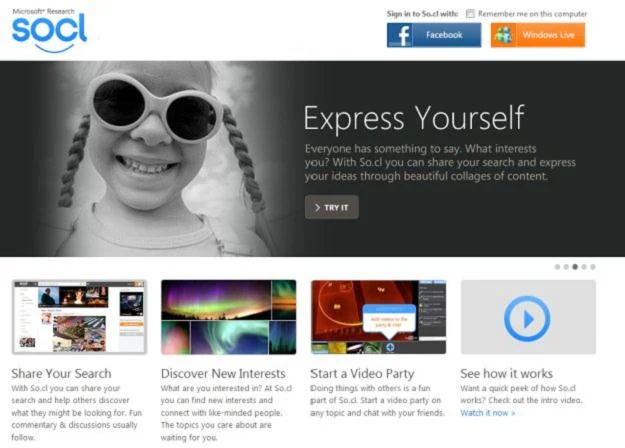Click the Discover New Interests heading
Image resolution: width=625 pixels, height=448 pixels.
(x=223, y=374)
